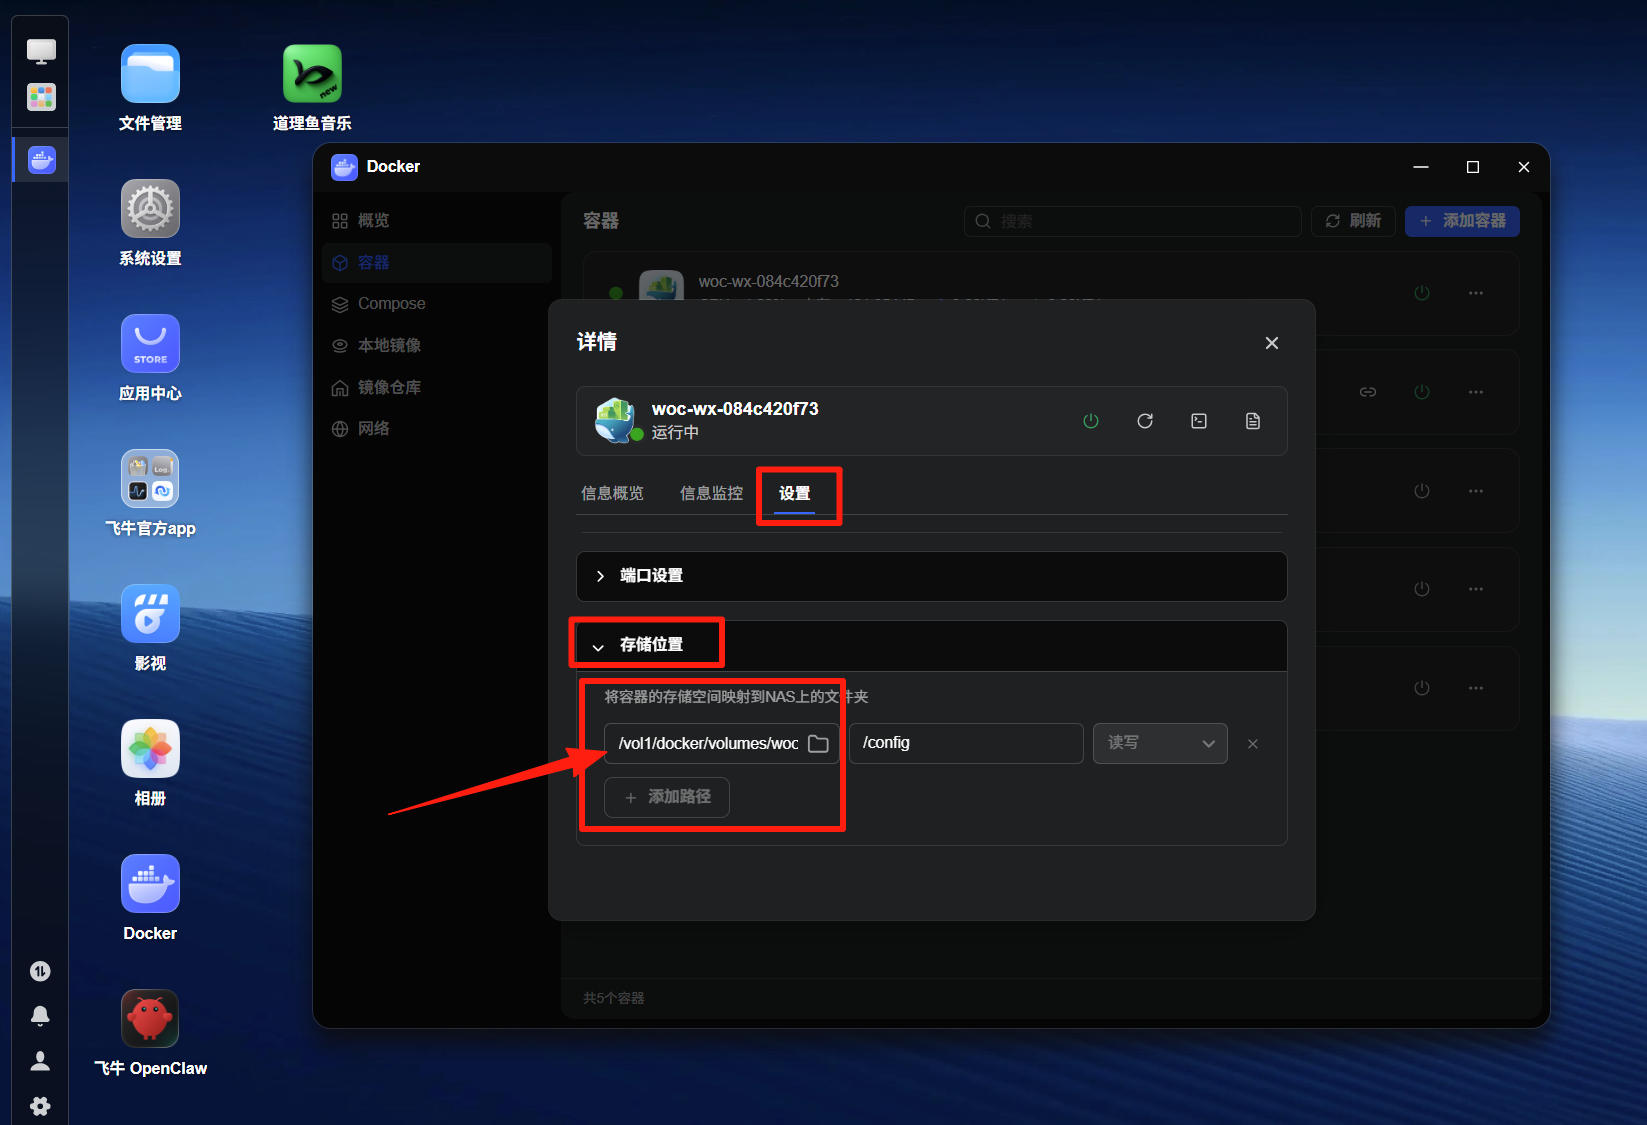The width and height of the screenshot is (1647, 1125).
Task: Toggle power for first container in list
Action: (x=1422, y=293)
